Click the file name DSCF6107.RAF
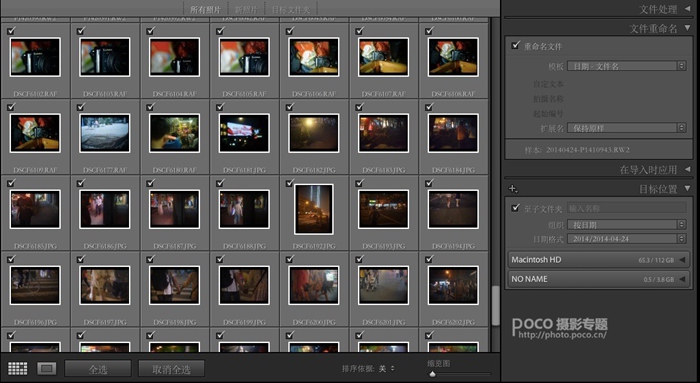The image size is (700, 383). (383, 94)
